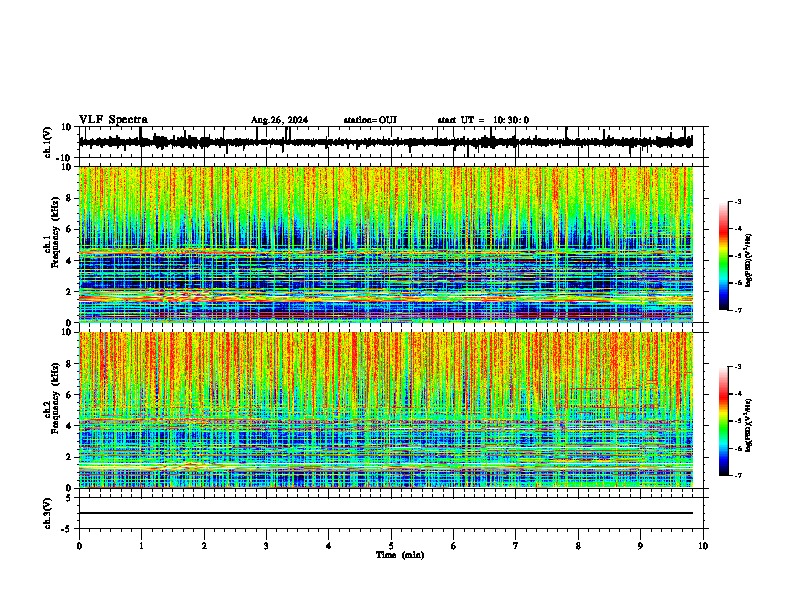Click the flat ch.3 voltage line

click(385, 513)
